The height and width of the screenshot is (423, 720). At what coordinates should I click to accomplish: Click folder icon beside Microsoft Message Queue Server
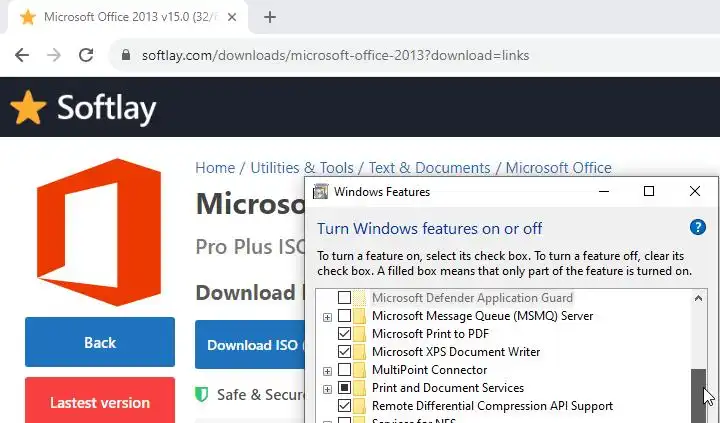pyautogui.click(x=360, y=316)
